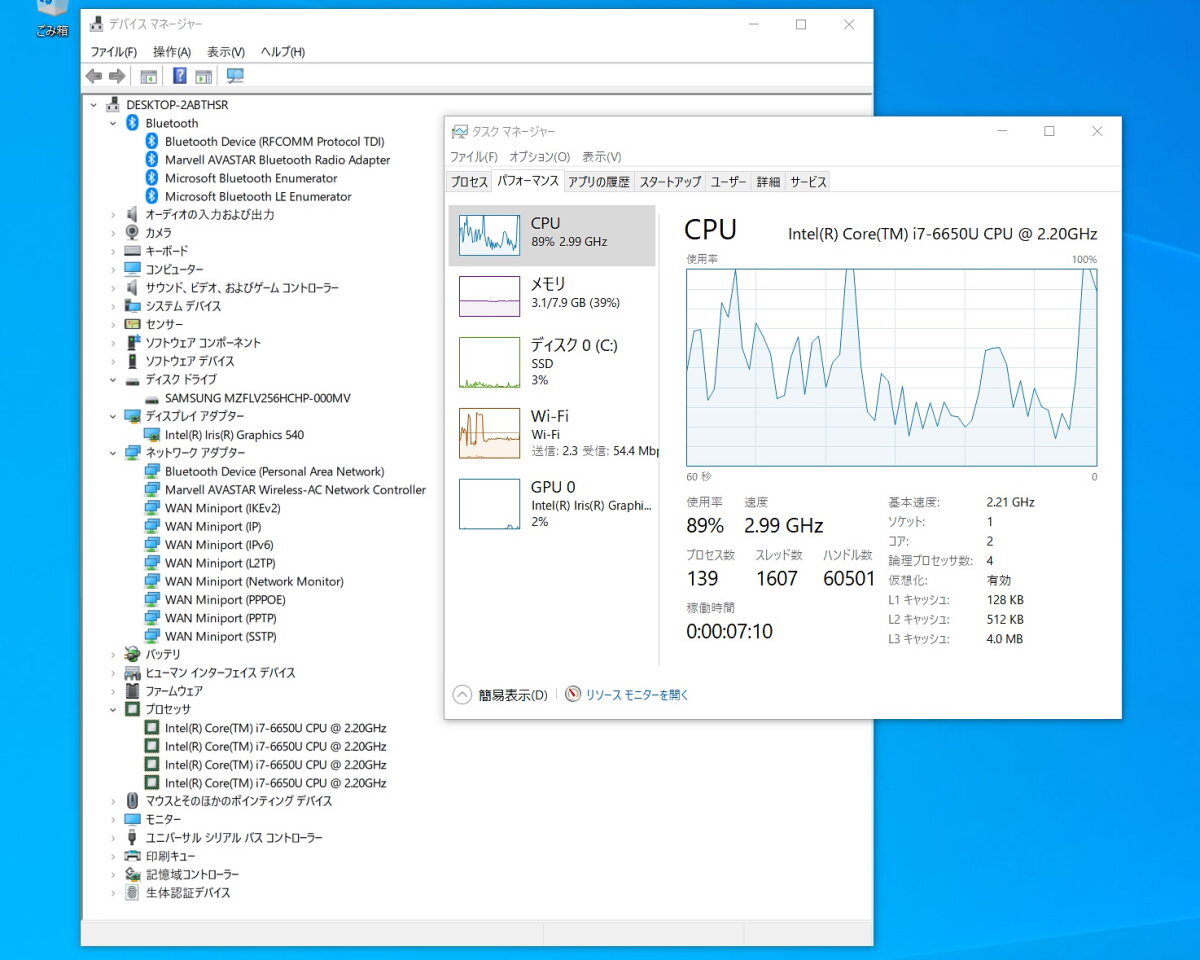
Task: Select WAN Miniport (L2TP)
Action: click(219, 563)
